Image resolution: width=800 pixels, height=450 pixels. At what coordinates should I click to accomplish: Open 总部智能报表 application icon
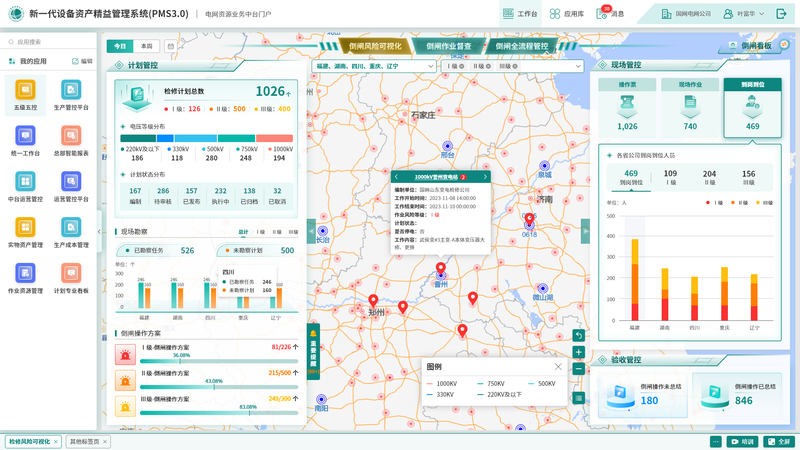71,141
